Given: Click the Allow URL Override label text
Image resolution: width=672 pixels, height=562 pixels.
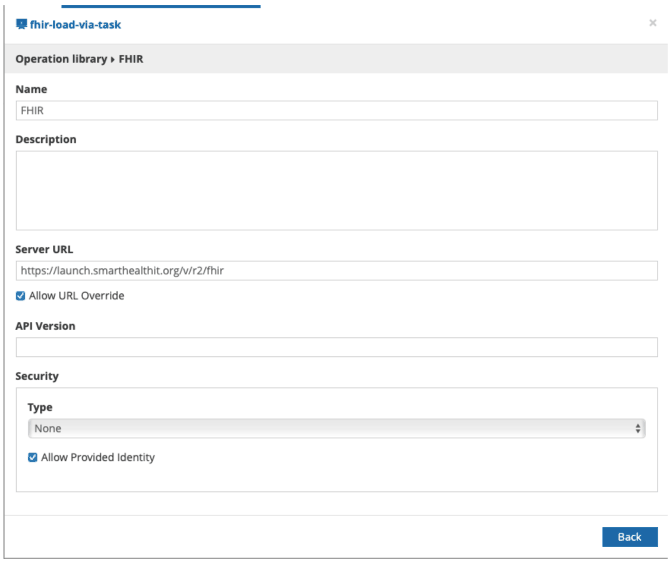Looking at the screenshot, I should [x=77, y=296].
